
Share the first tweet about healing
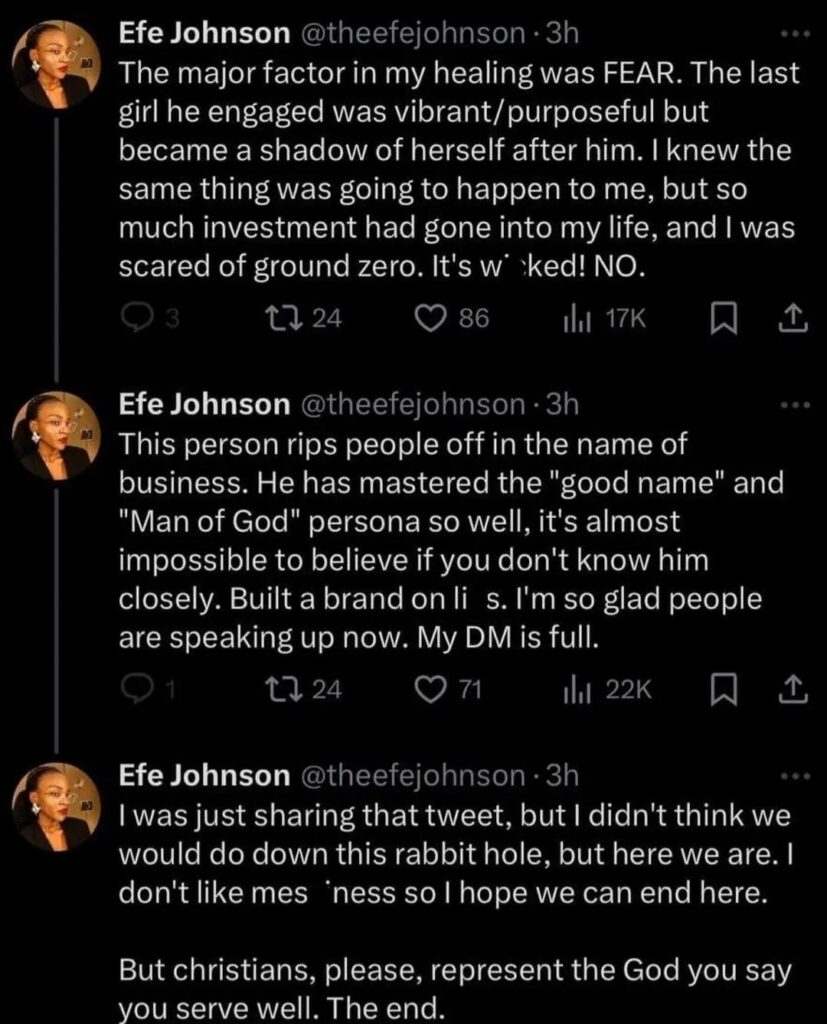pos(791,318)
